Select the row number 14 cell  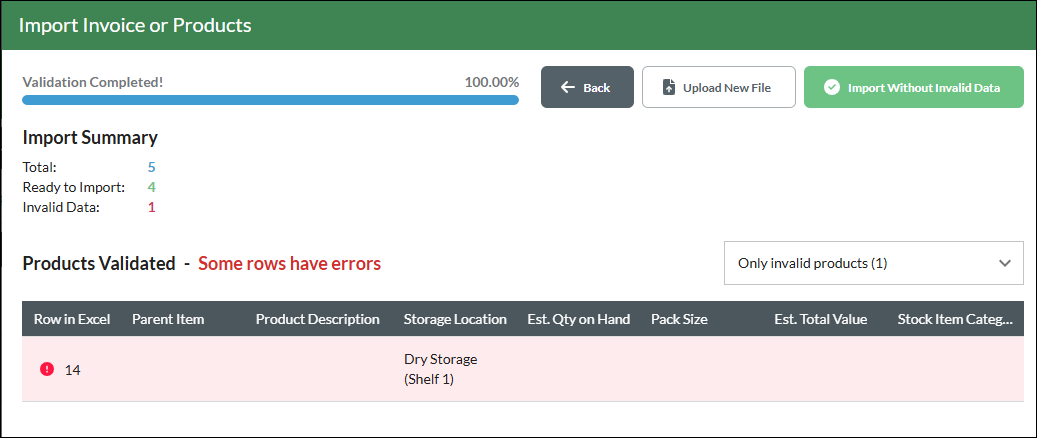coord(73,370)
